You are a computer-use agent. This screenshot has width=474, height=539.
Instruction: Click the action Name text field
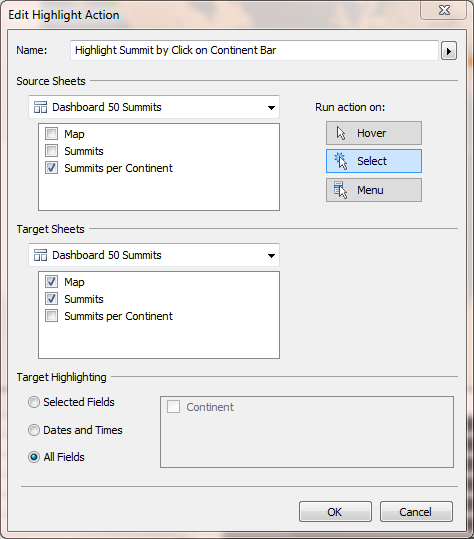tap(254, 51)
